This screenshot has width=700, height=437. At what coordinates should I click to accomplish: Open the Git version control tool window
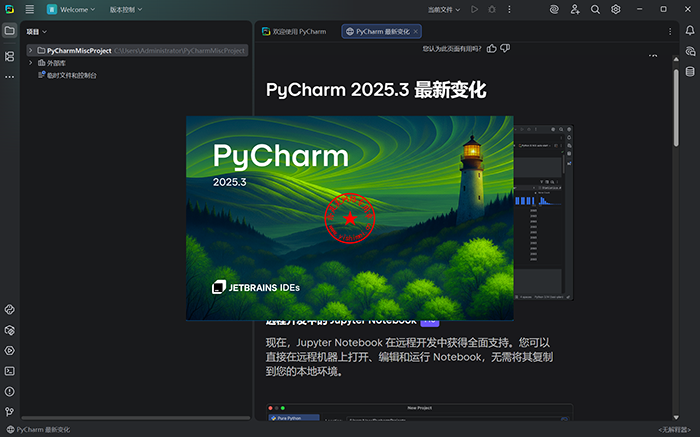(9, 411)
